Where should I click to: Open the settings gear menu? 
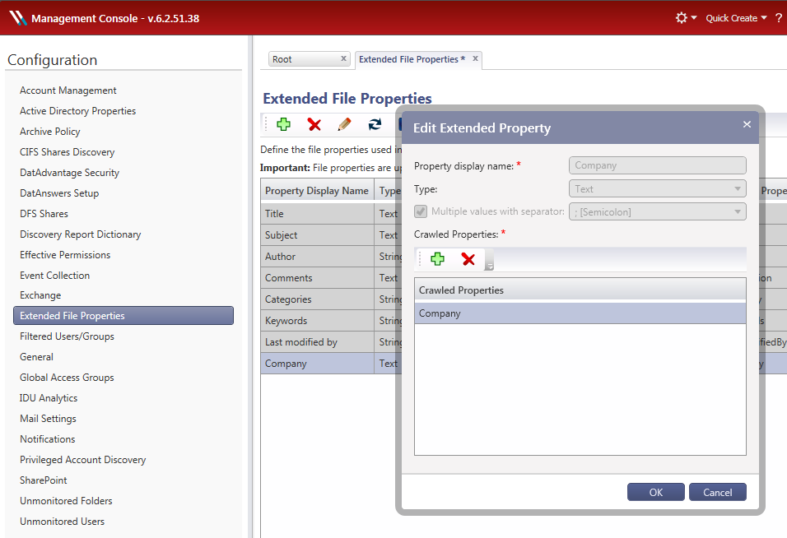coord(685,18)
